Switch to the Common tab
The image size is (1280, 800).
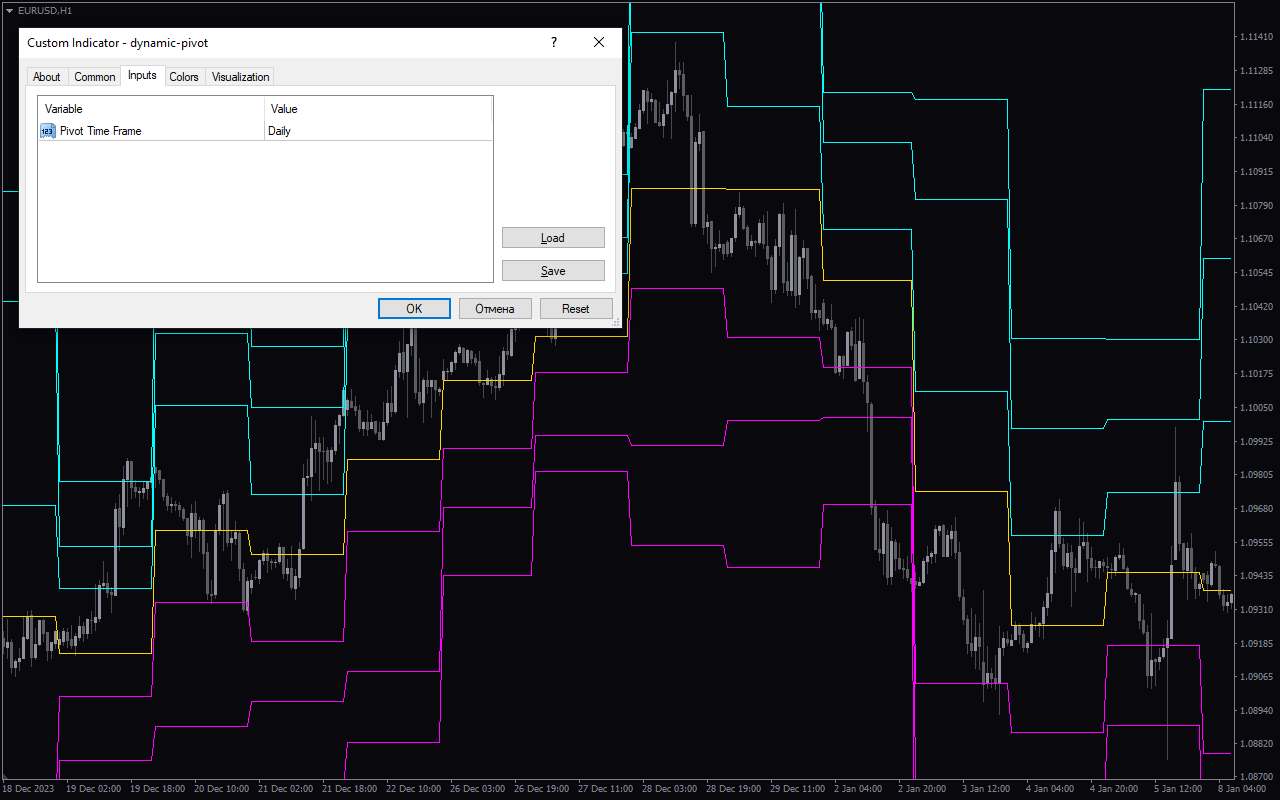[x=95, y=77]
